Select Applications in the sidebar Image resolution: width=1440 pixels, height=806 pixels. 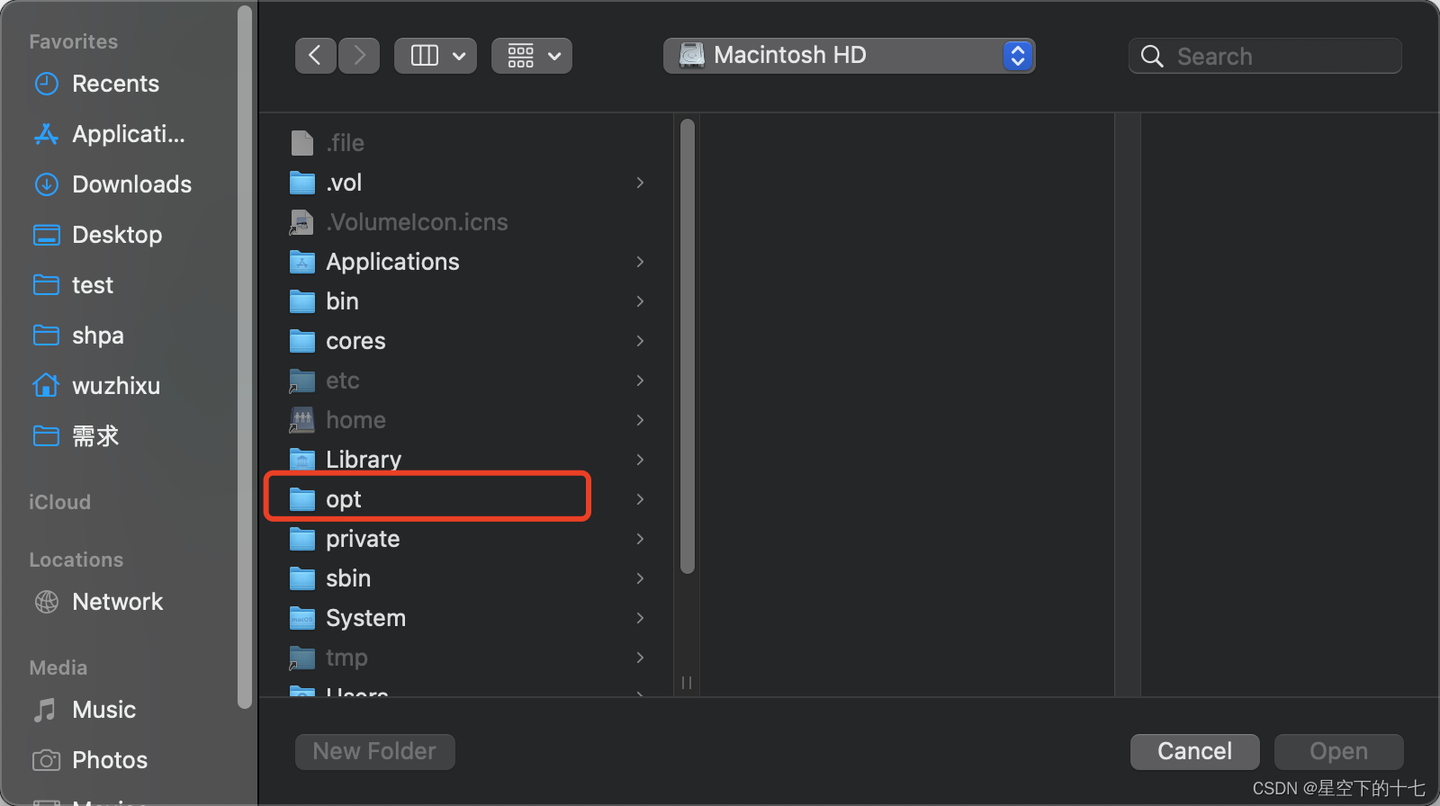point(128,134)
